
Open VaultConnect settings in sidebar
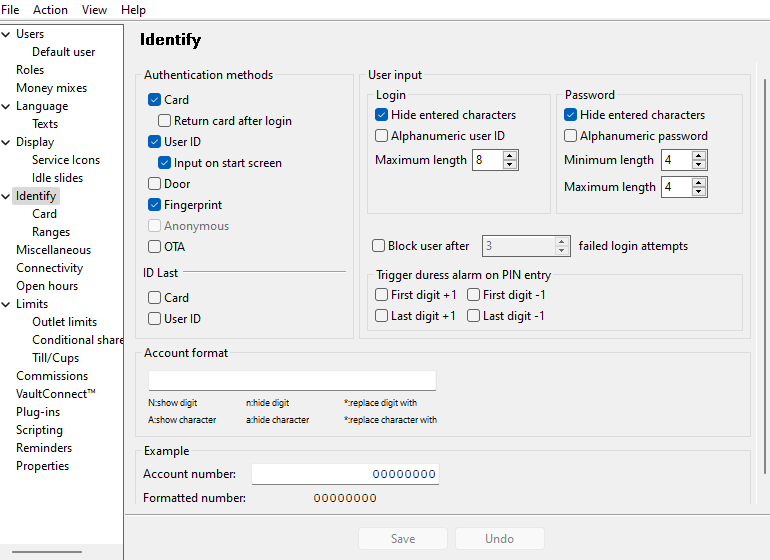(56, 394)
